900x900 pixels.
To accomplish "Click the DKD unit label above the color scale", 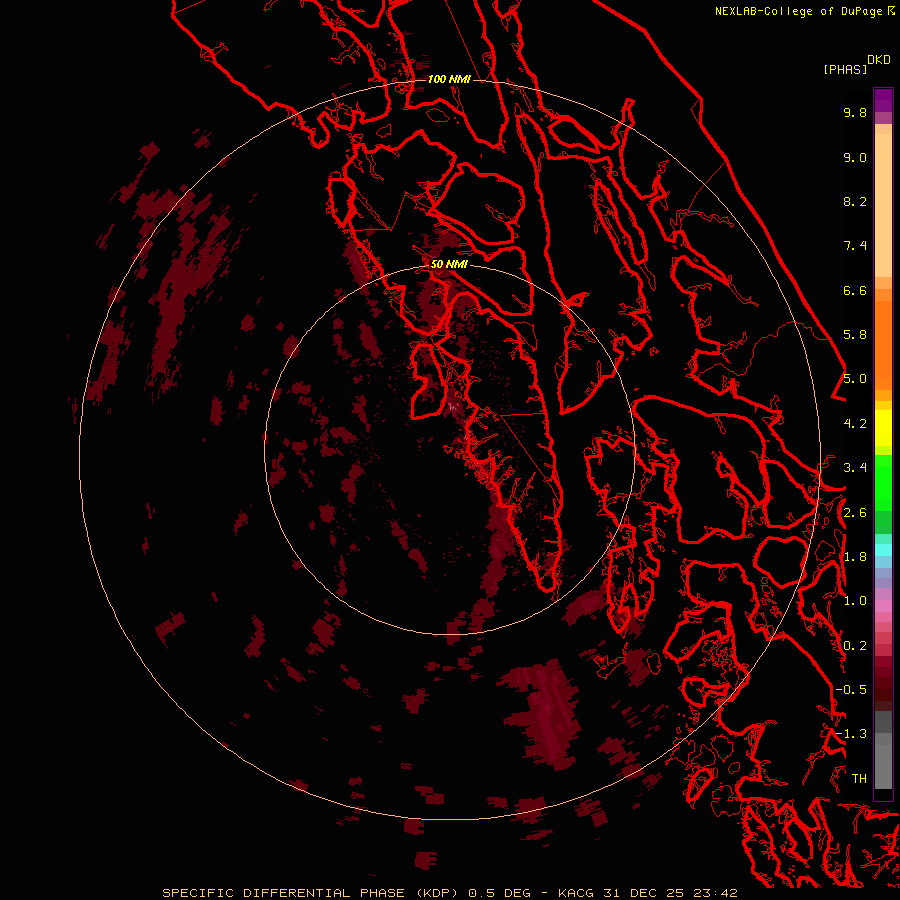I will click(879, 60).
